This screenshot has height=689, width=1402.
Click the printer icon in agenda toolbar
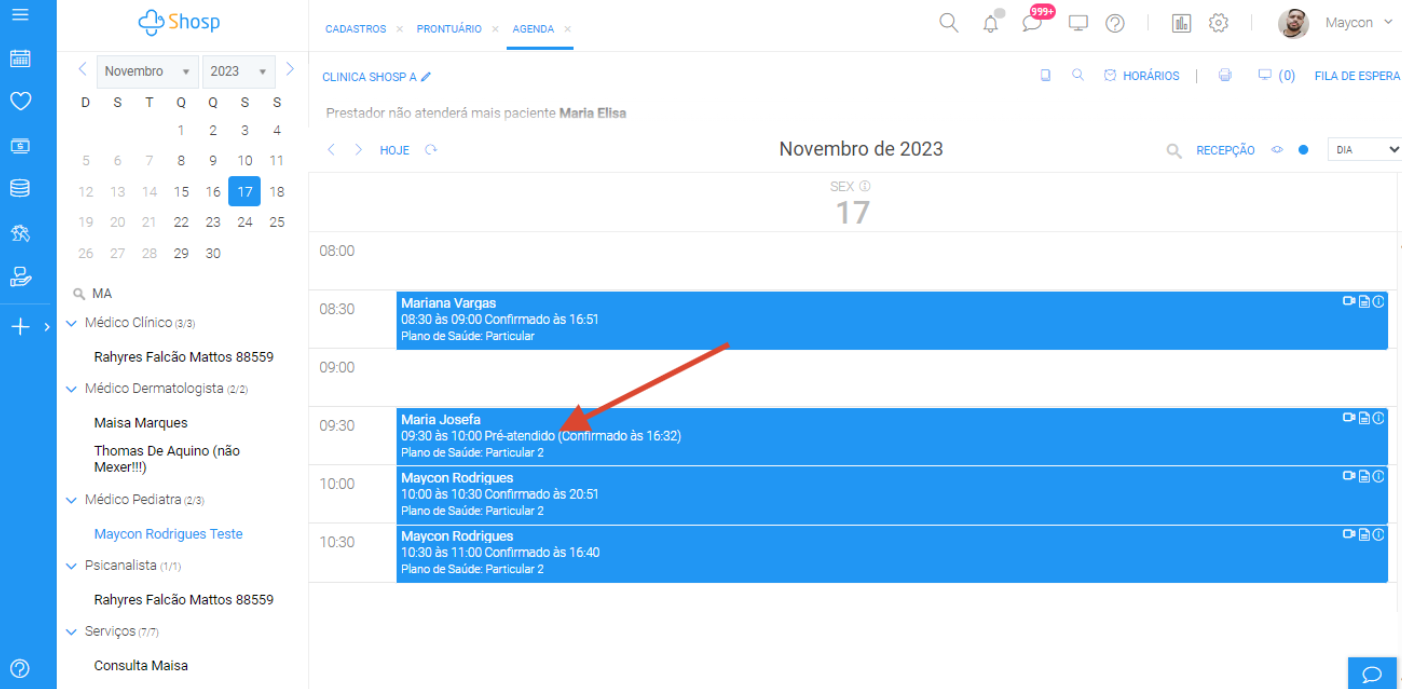pos(1225,76)
